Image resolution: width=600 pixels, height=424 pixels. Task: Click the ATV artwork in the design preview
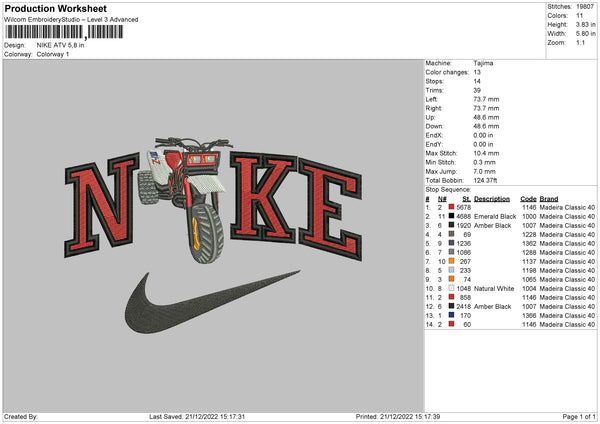(186, 200)
